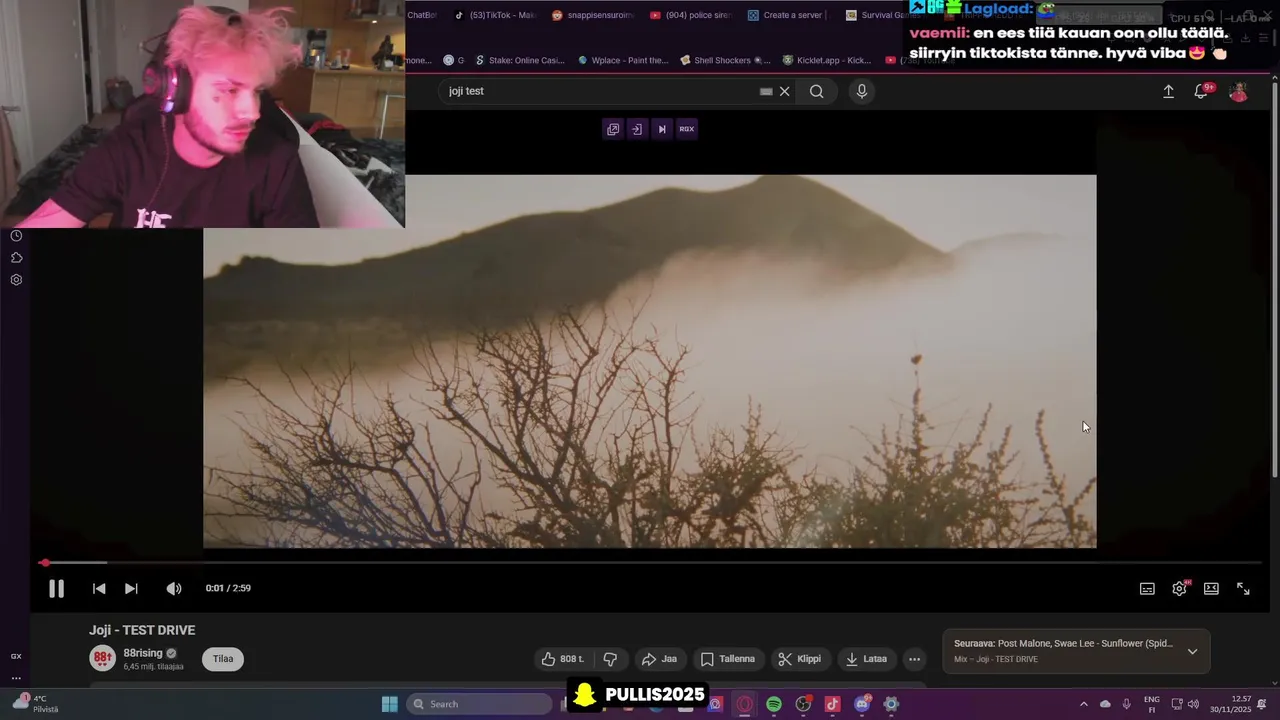1280x720 pixels.
Task: Enter fullscreen mode on the video
Action: (1243, 589)
